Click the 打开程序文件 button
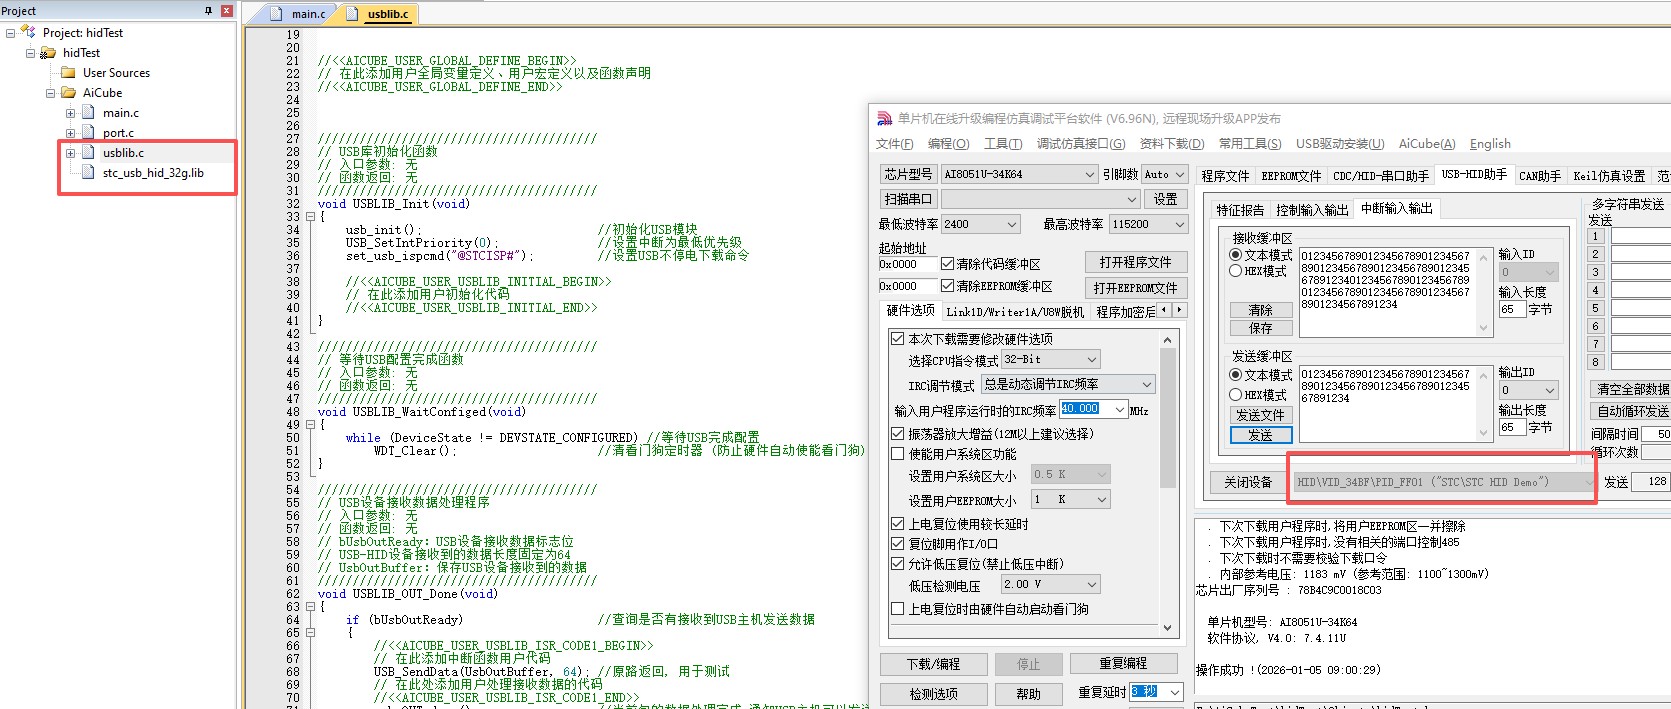 [1136, 262]
